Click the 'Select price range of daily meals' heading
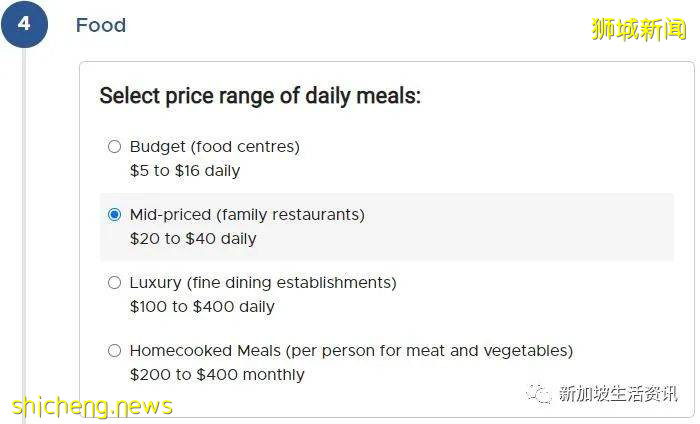This screenshot has width=700, height=424. point(260,97)
